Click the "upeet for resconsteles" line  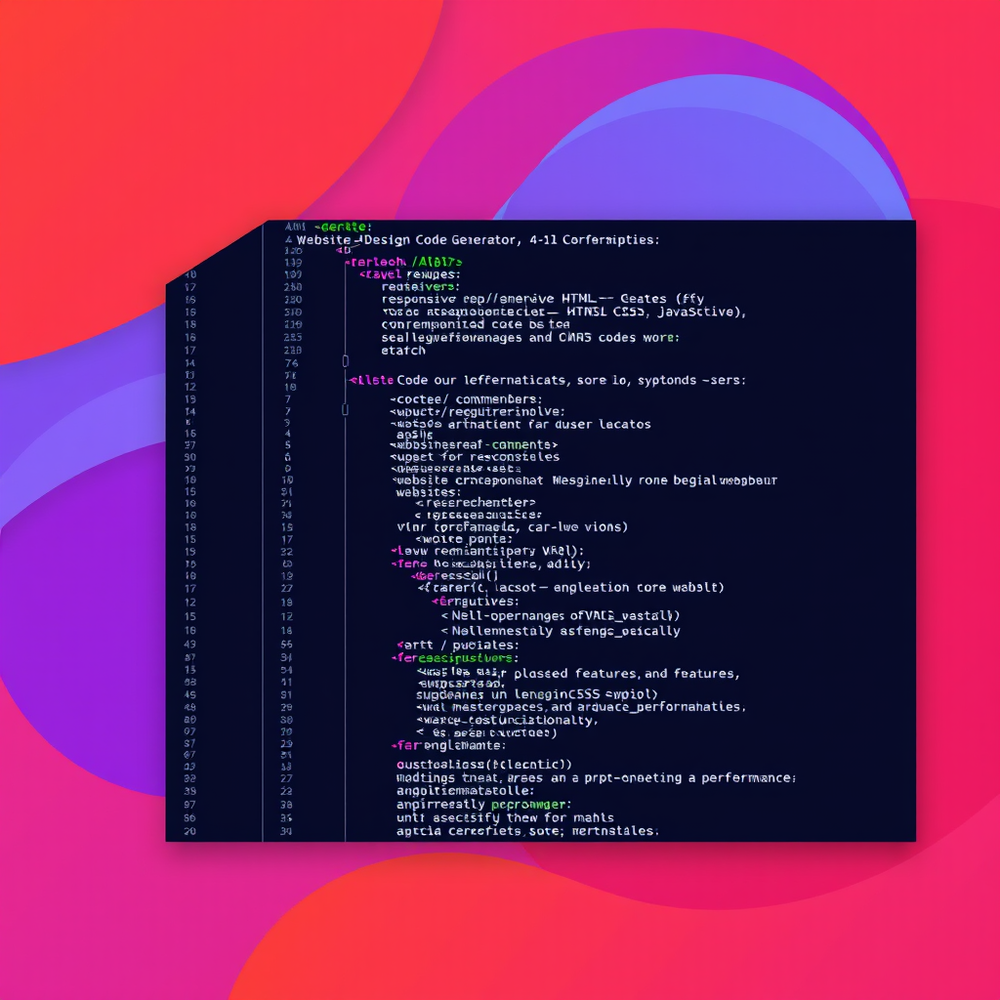coord(475,457)
